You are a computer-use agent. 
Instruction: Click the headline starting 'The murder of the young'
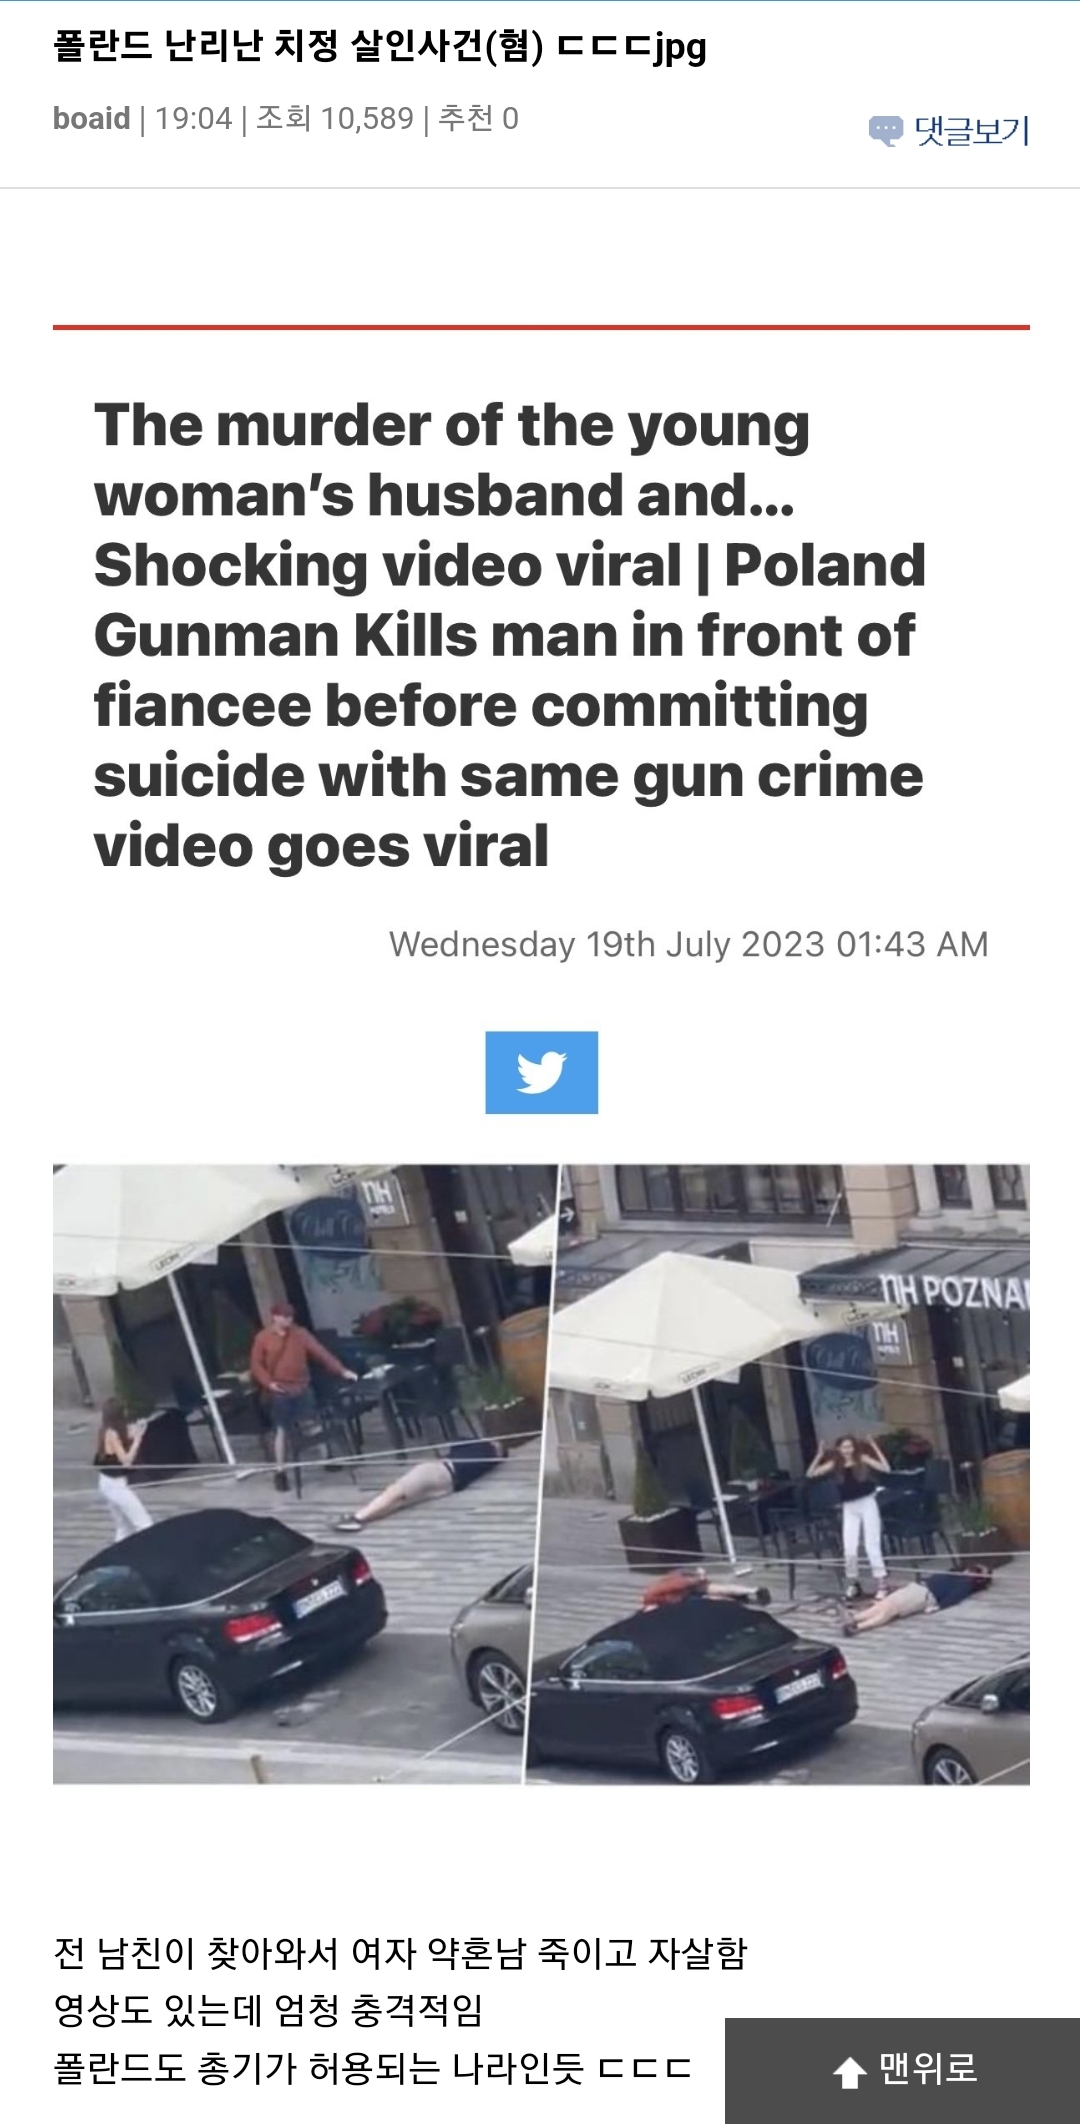tap(452, 426)
